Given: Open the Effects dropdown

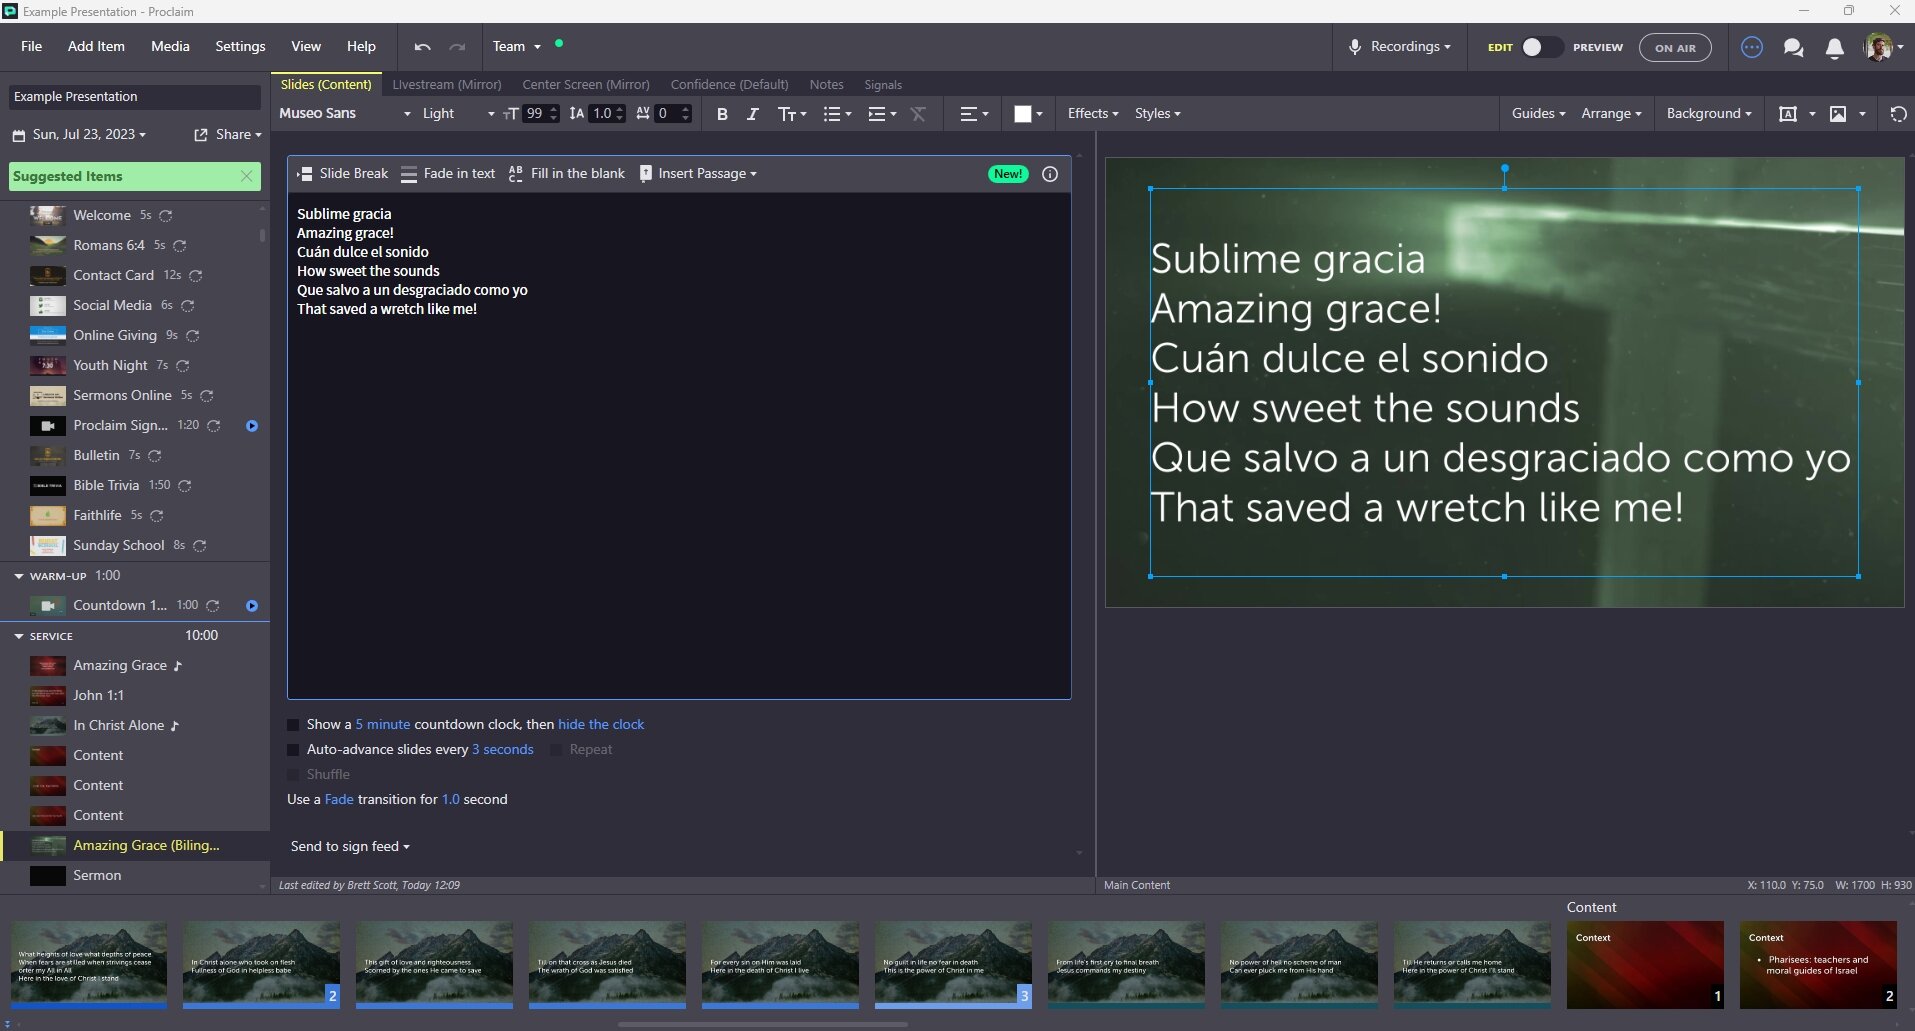Looking at the screenshot, I should click(1092, 114).
